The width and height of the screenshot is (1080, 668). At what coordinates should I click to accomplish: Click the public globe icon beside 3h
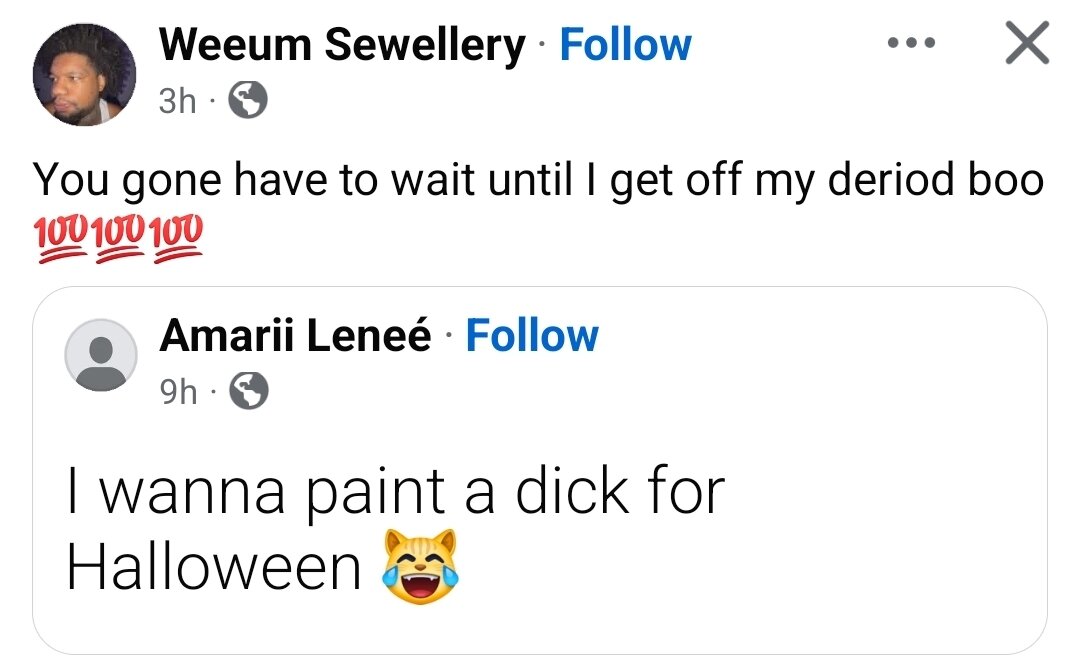pyautogui.click(x=248, y=100)
